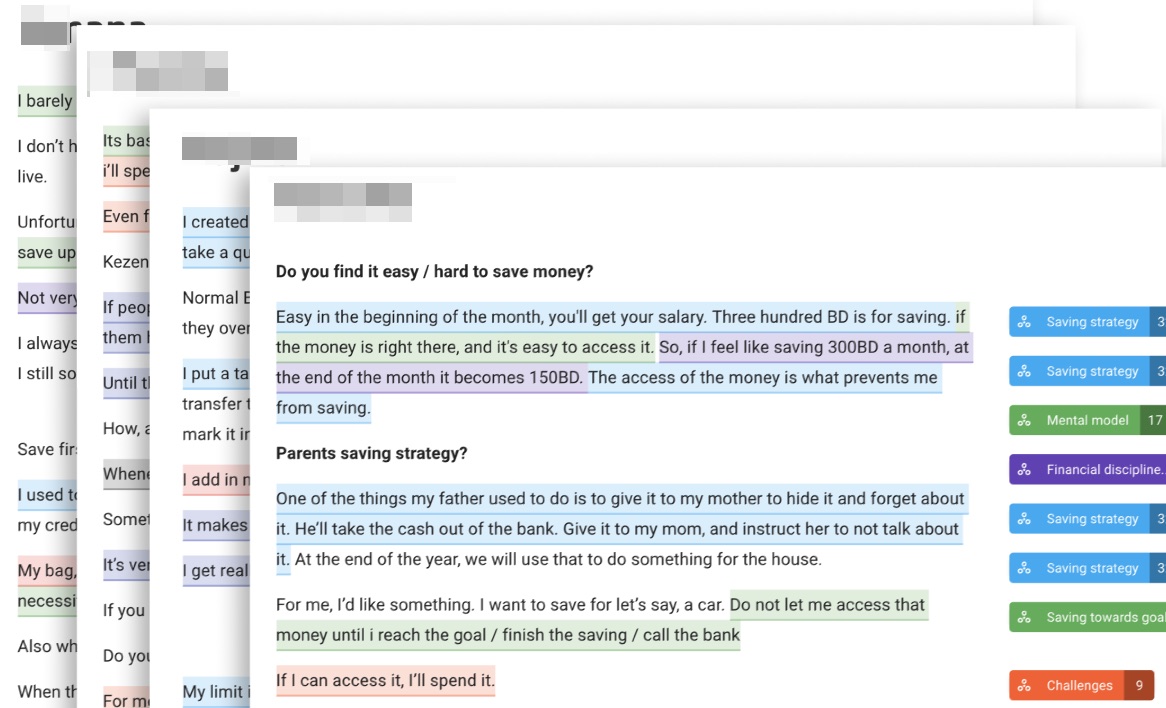
Task: Click the Financial discipline tag icon
Action: (x=1024, y=469)
